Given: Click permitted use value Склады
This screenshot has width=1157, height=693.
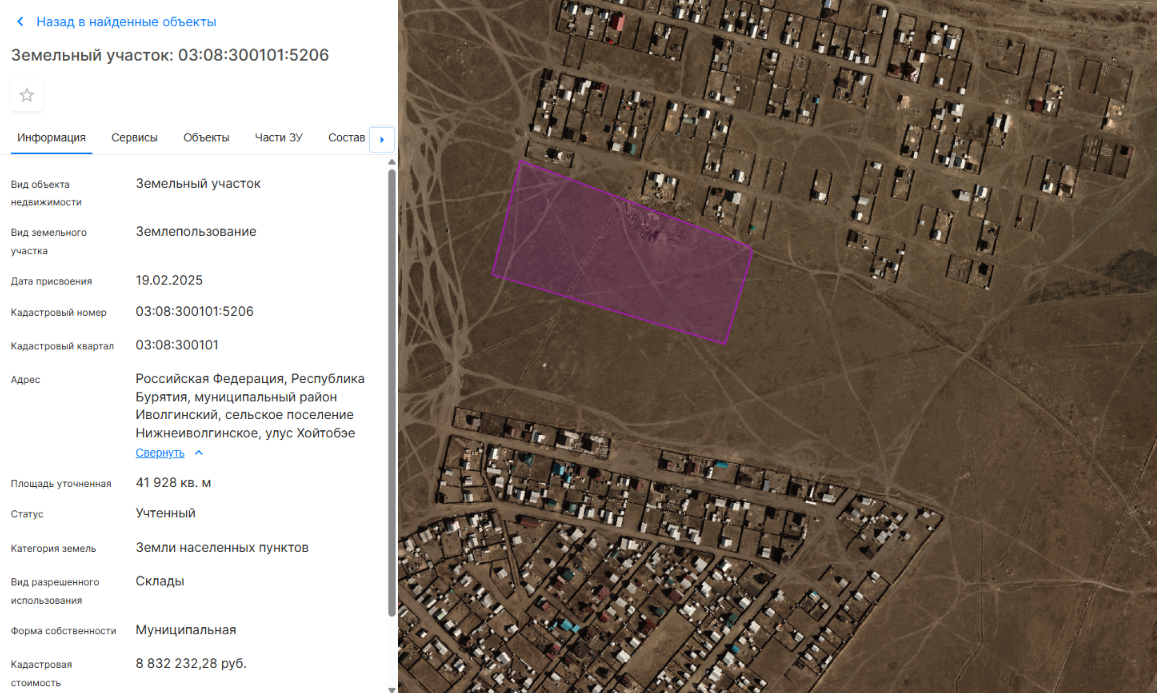Looking at the screenshot, I should point(160,582).
